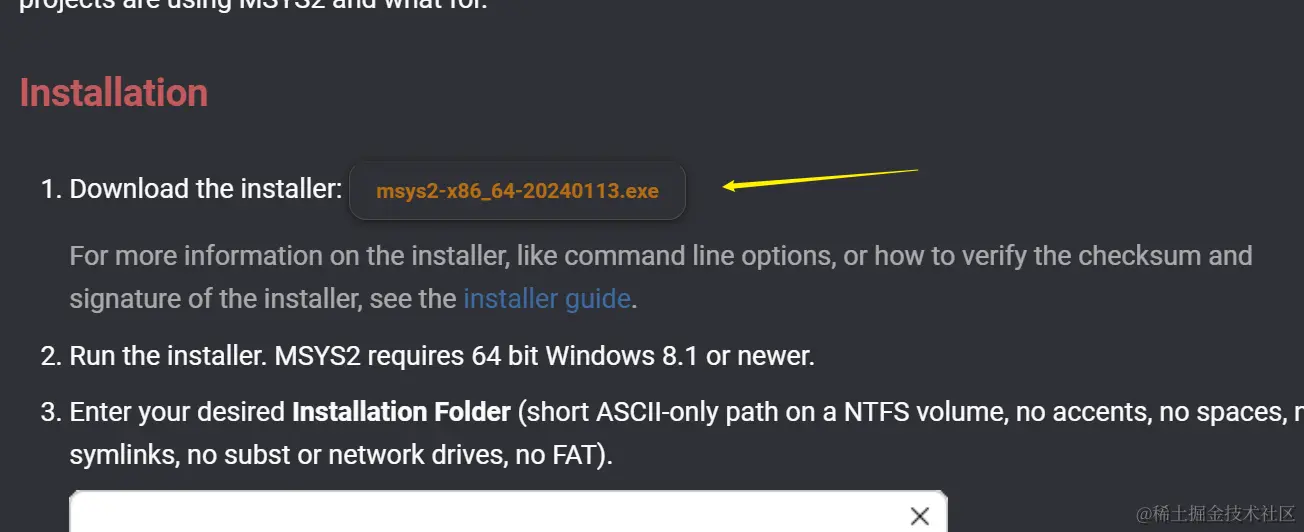
Task: Open the installer guide link
Action: coord(546,298)
